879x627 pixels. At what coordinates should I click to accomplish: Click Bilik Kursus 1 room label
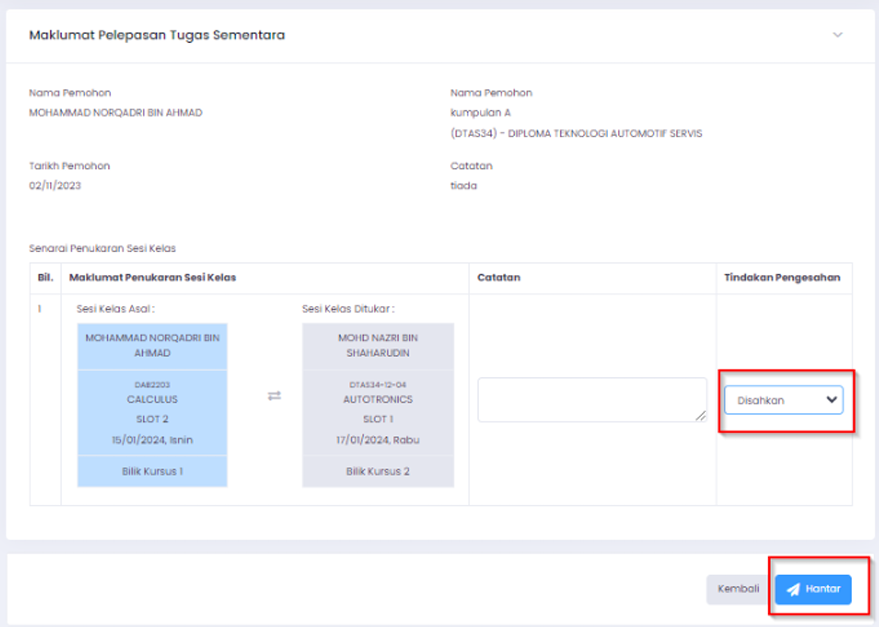pyautogui.click(x=152, y=471)
